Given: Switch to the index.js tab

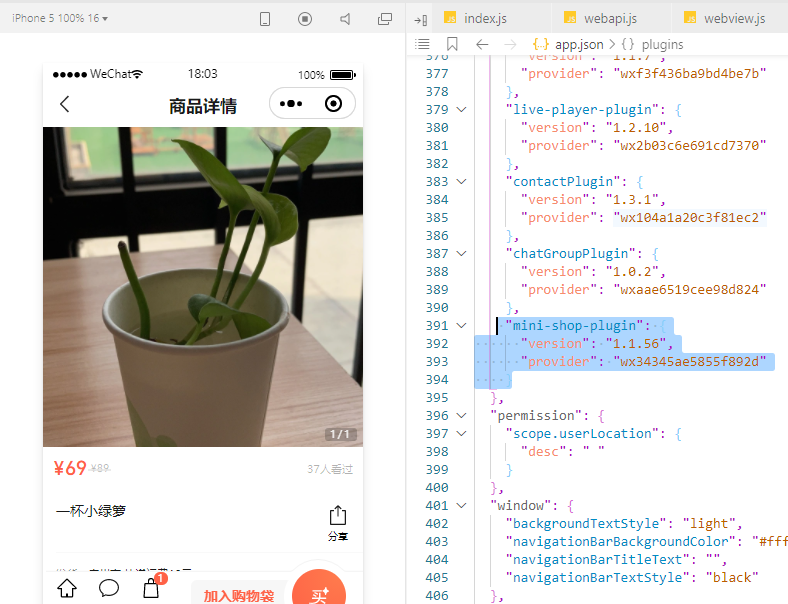Looking at the screenshot, I should 485,19.
